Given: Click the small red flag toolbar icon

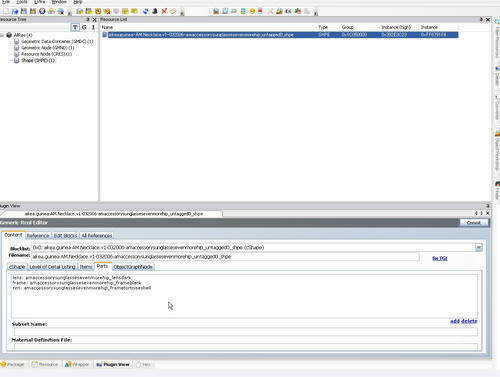Looking at the screenshot, I should click(260, 11).
